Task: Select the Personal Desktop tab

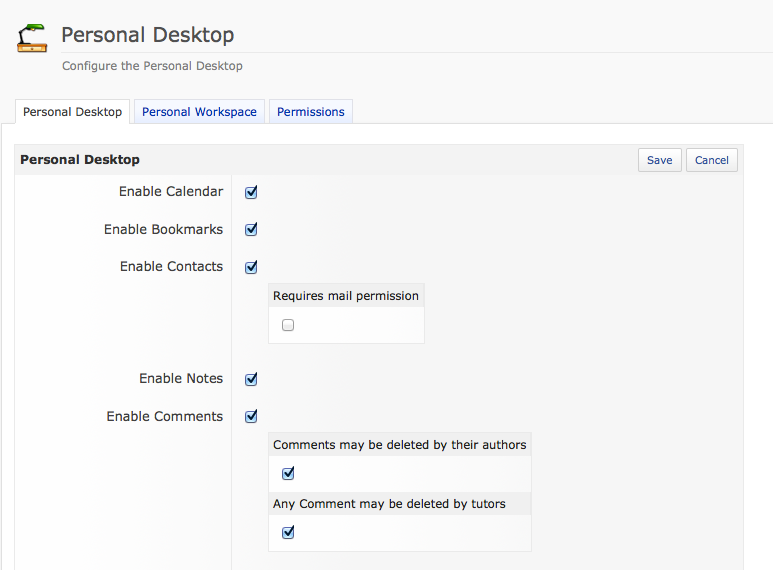Action: point(72,112)
